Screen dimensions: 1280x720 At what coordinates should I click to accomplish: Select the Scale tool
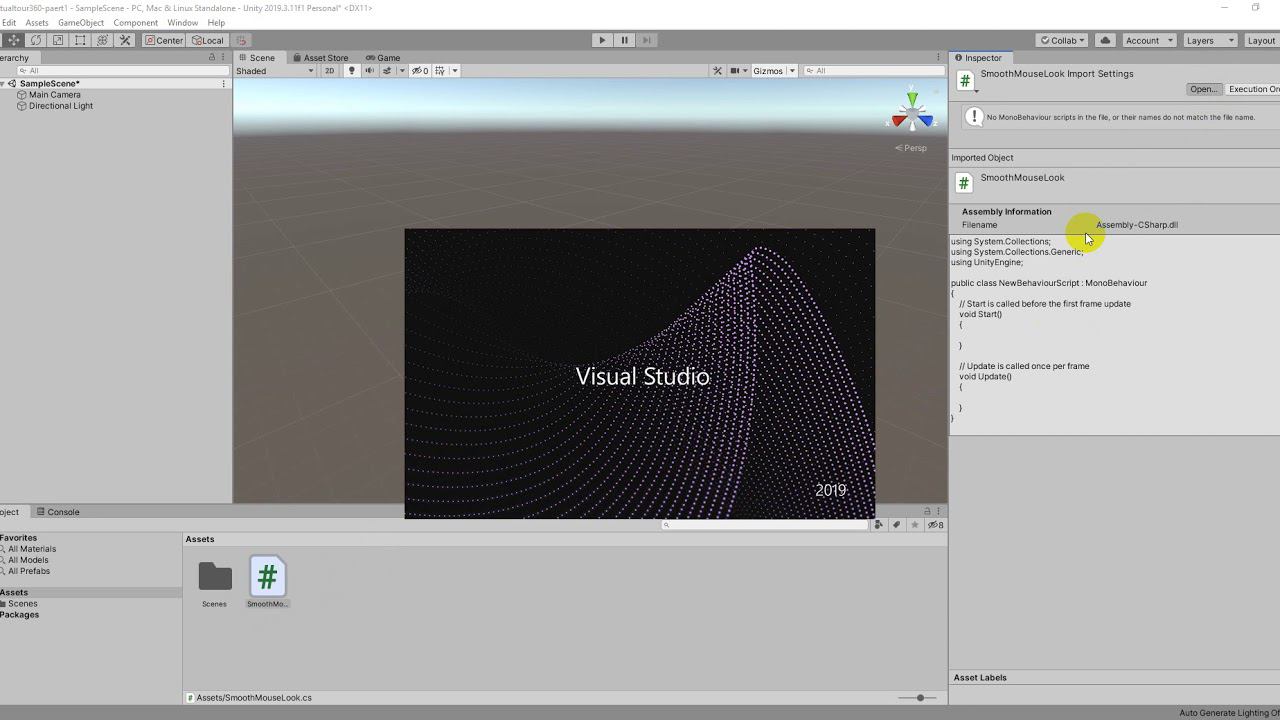[x=58, y=40]
